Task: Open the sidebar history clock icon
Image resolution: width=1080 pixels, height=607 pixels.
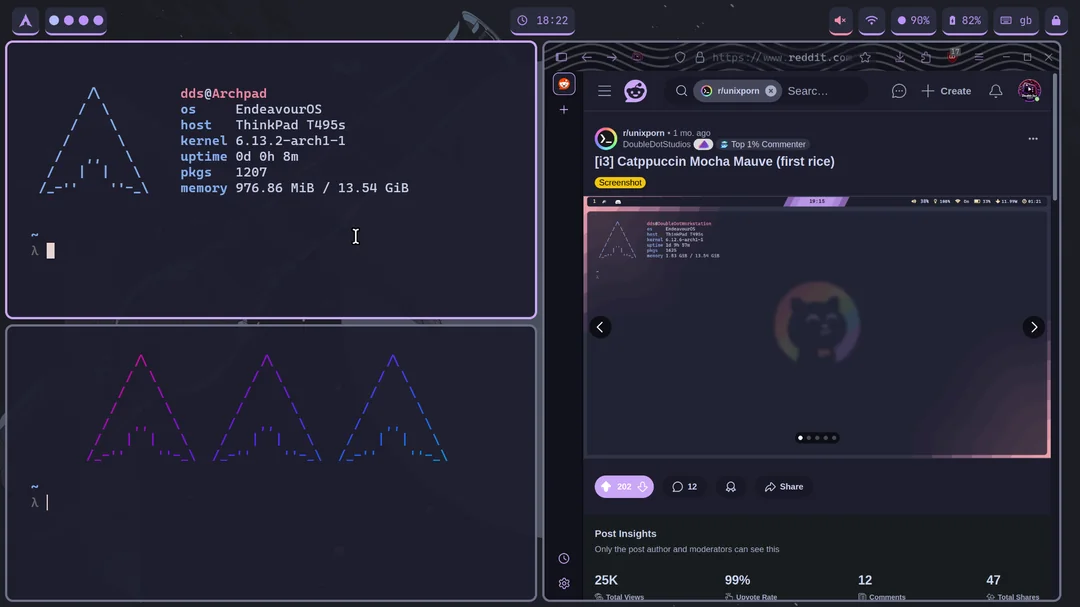Action: (x=564, y=559)
